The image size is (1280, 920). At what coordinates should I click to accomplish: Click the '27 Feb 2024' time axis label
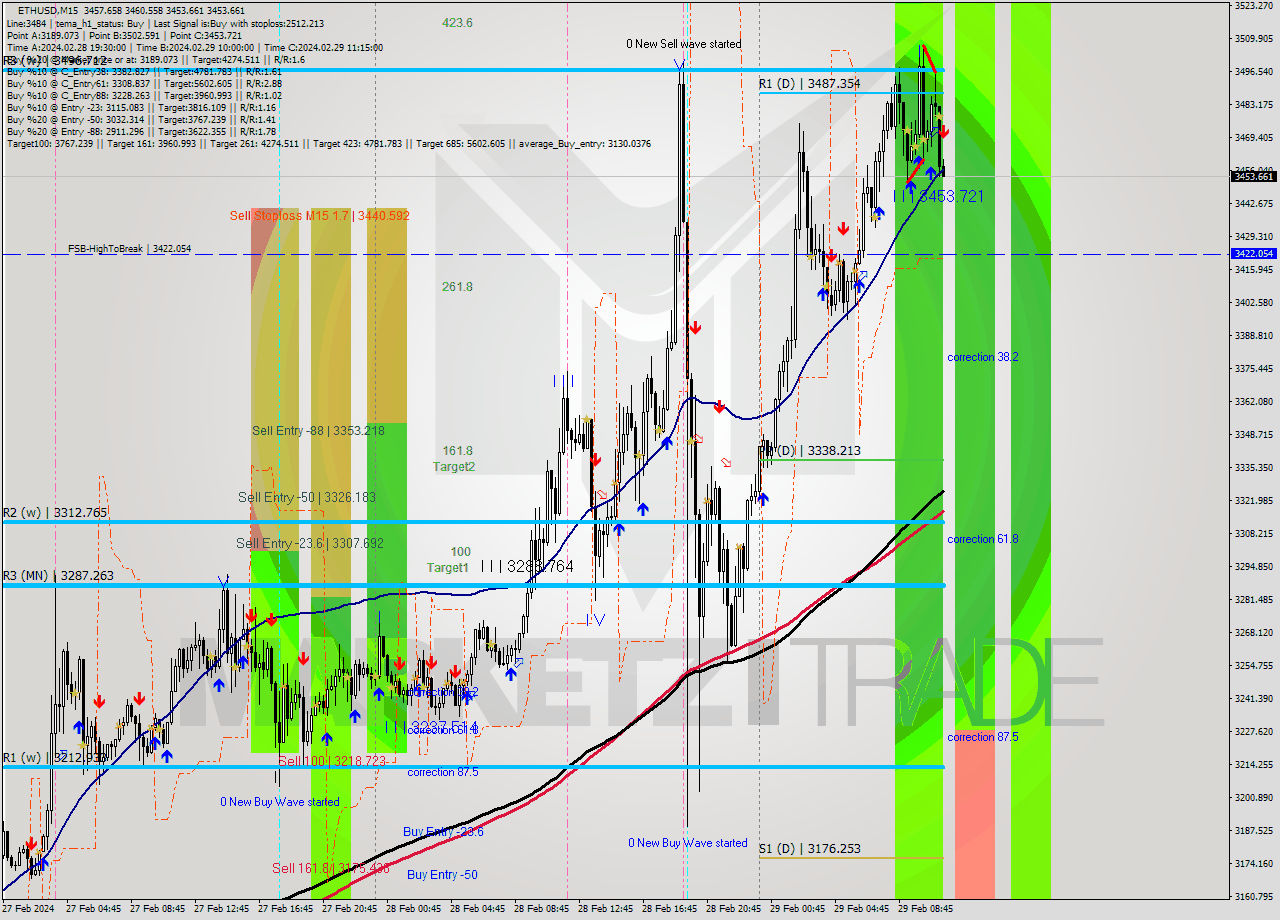29,910
